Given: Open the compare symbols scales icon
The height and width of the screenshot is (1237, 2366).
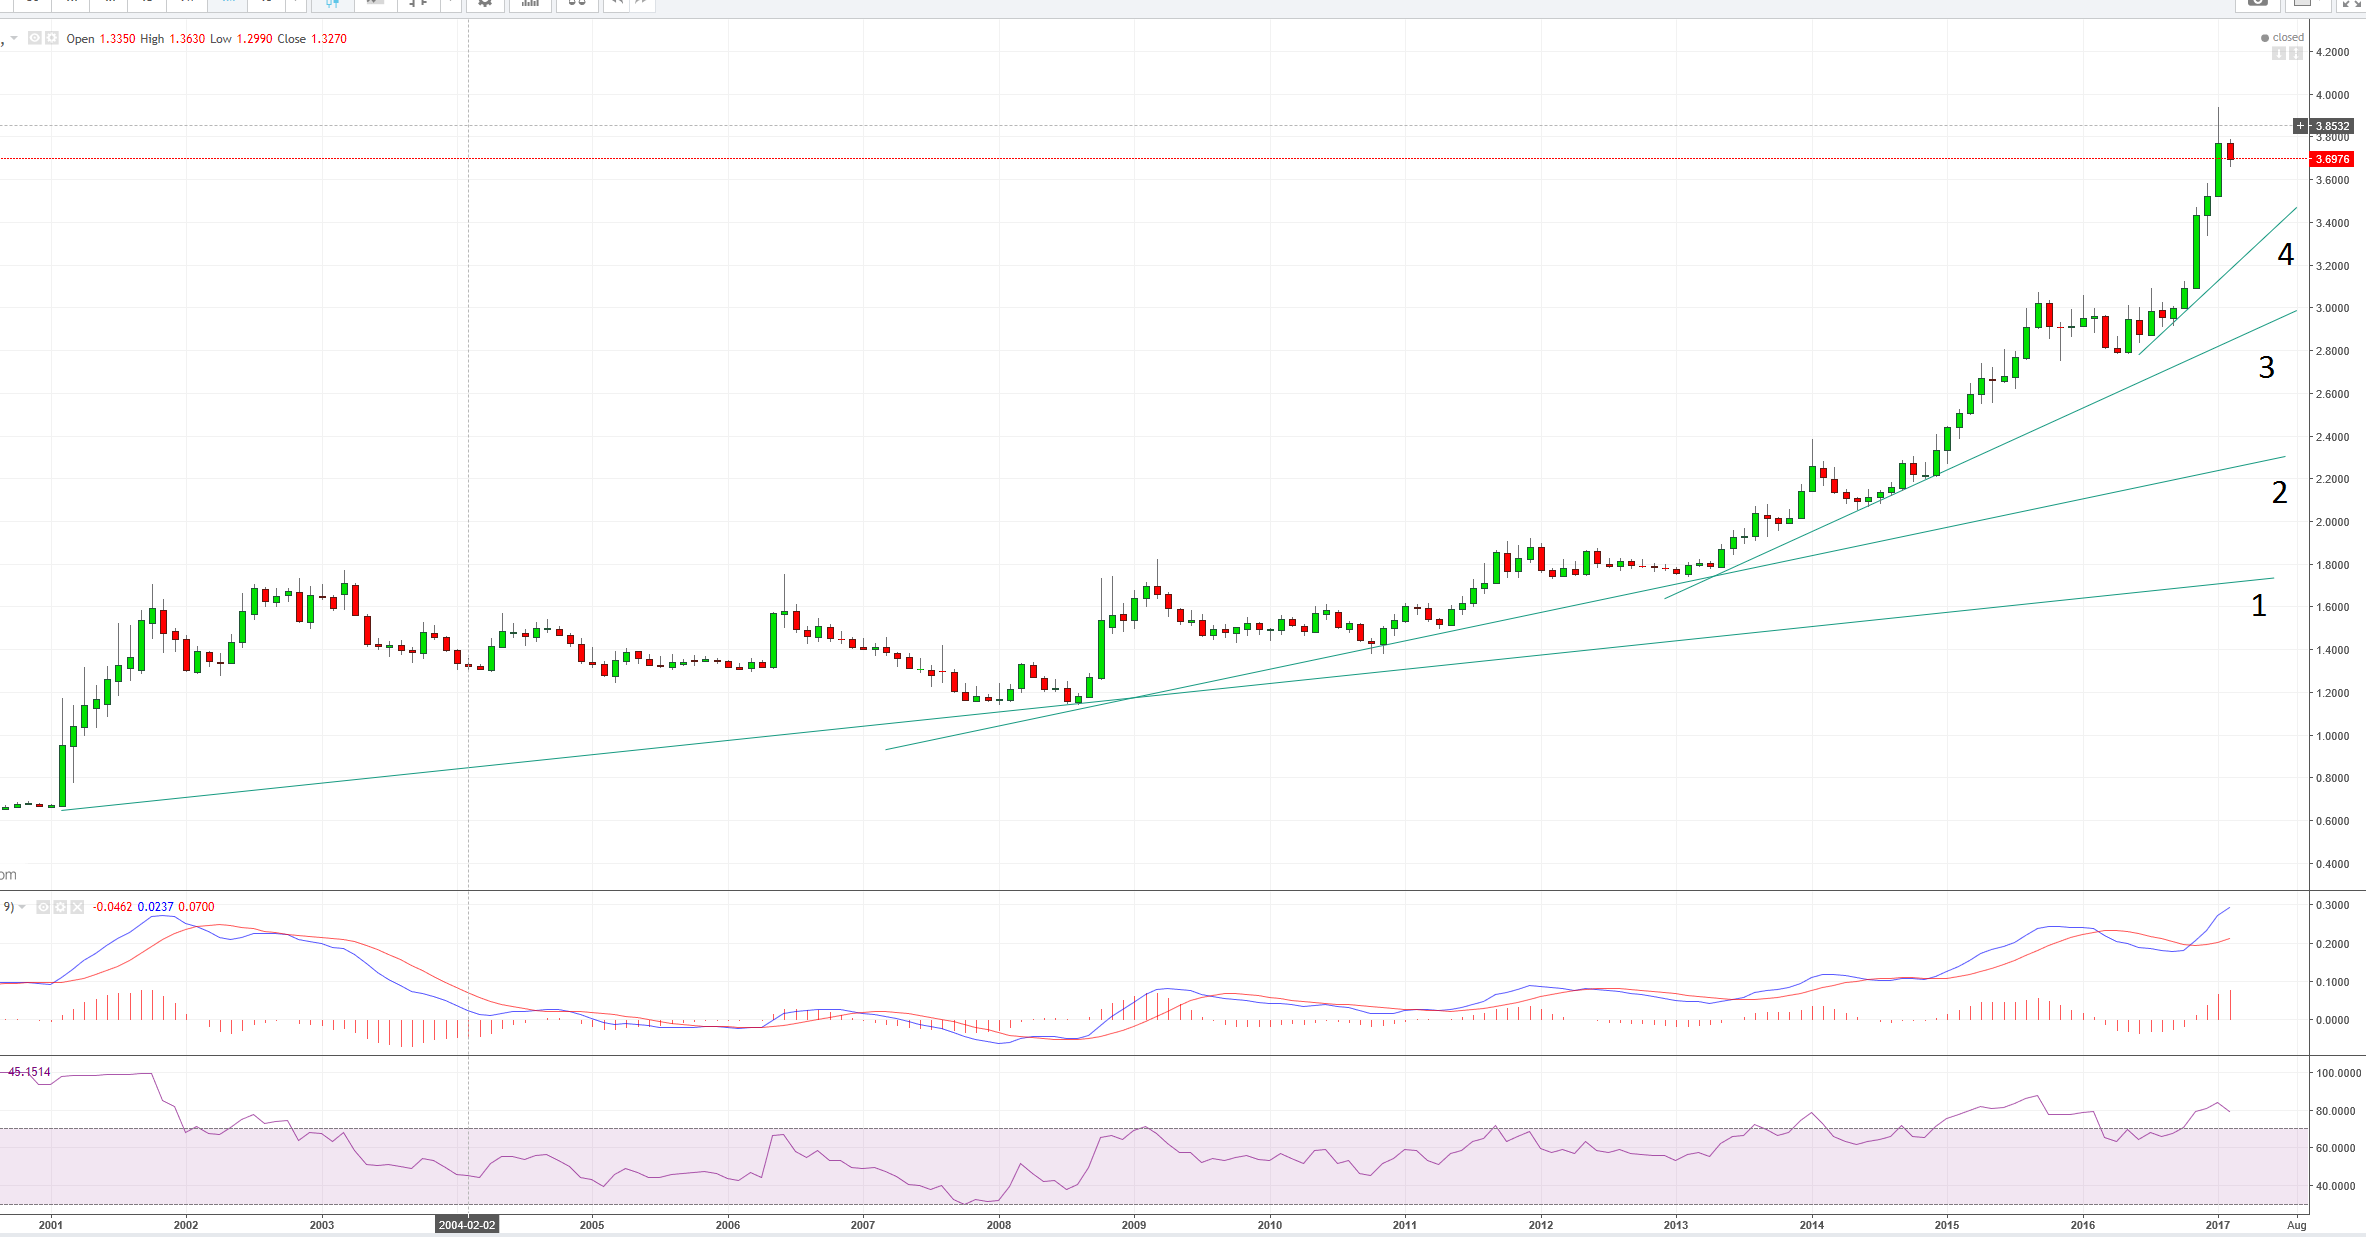Looking at the screenshot, I should (577, 4).
